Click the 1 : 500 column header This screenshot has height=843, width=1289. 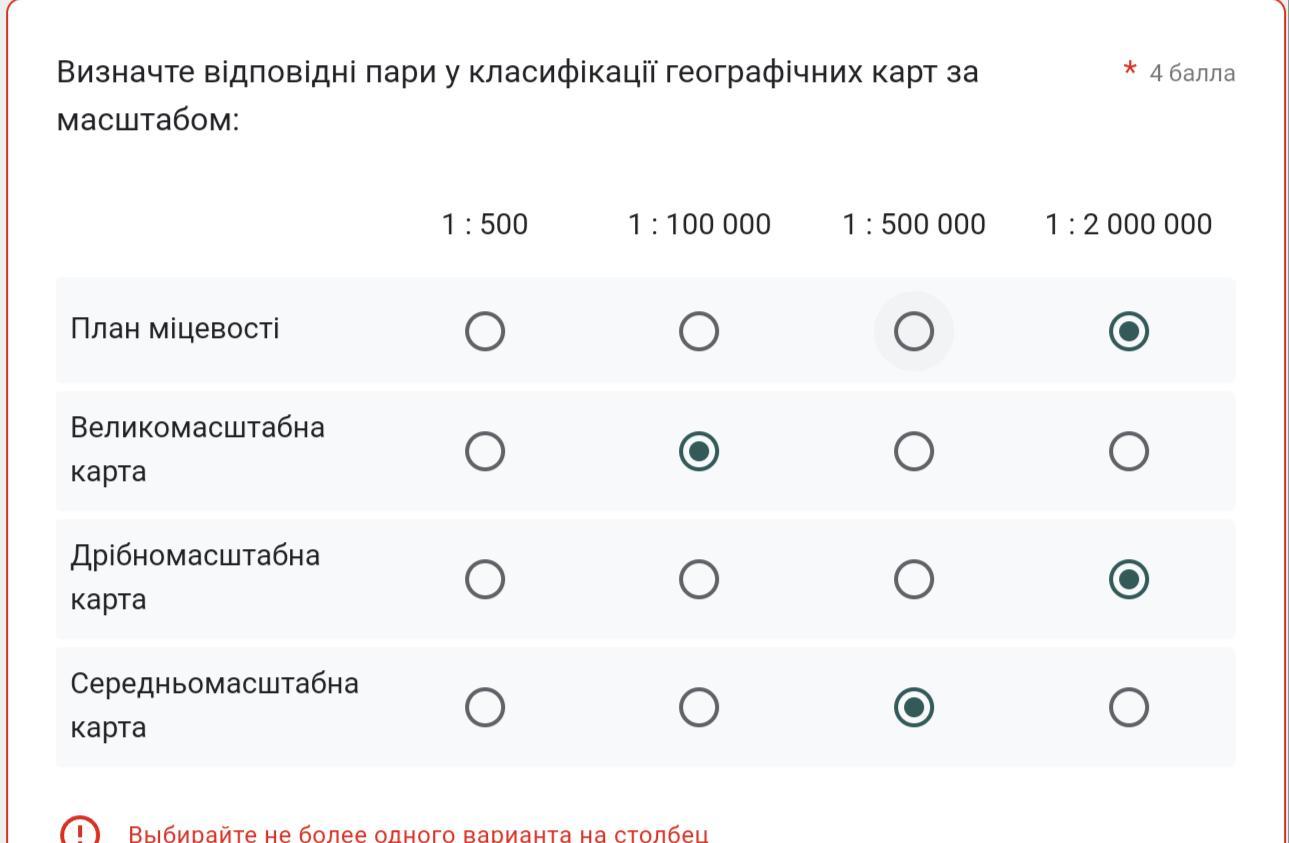[485, 225]
